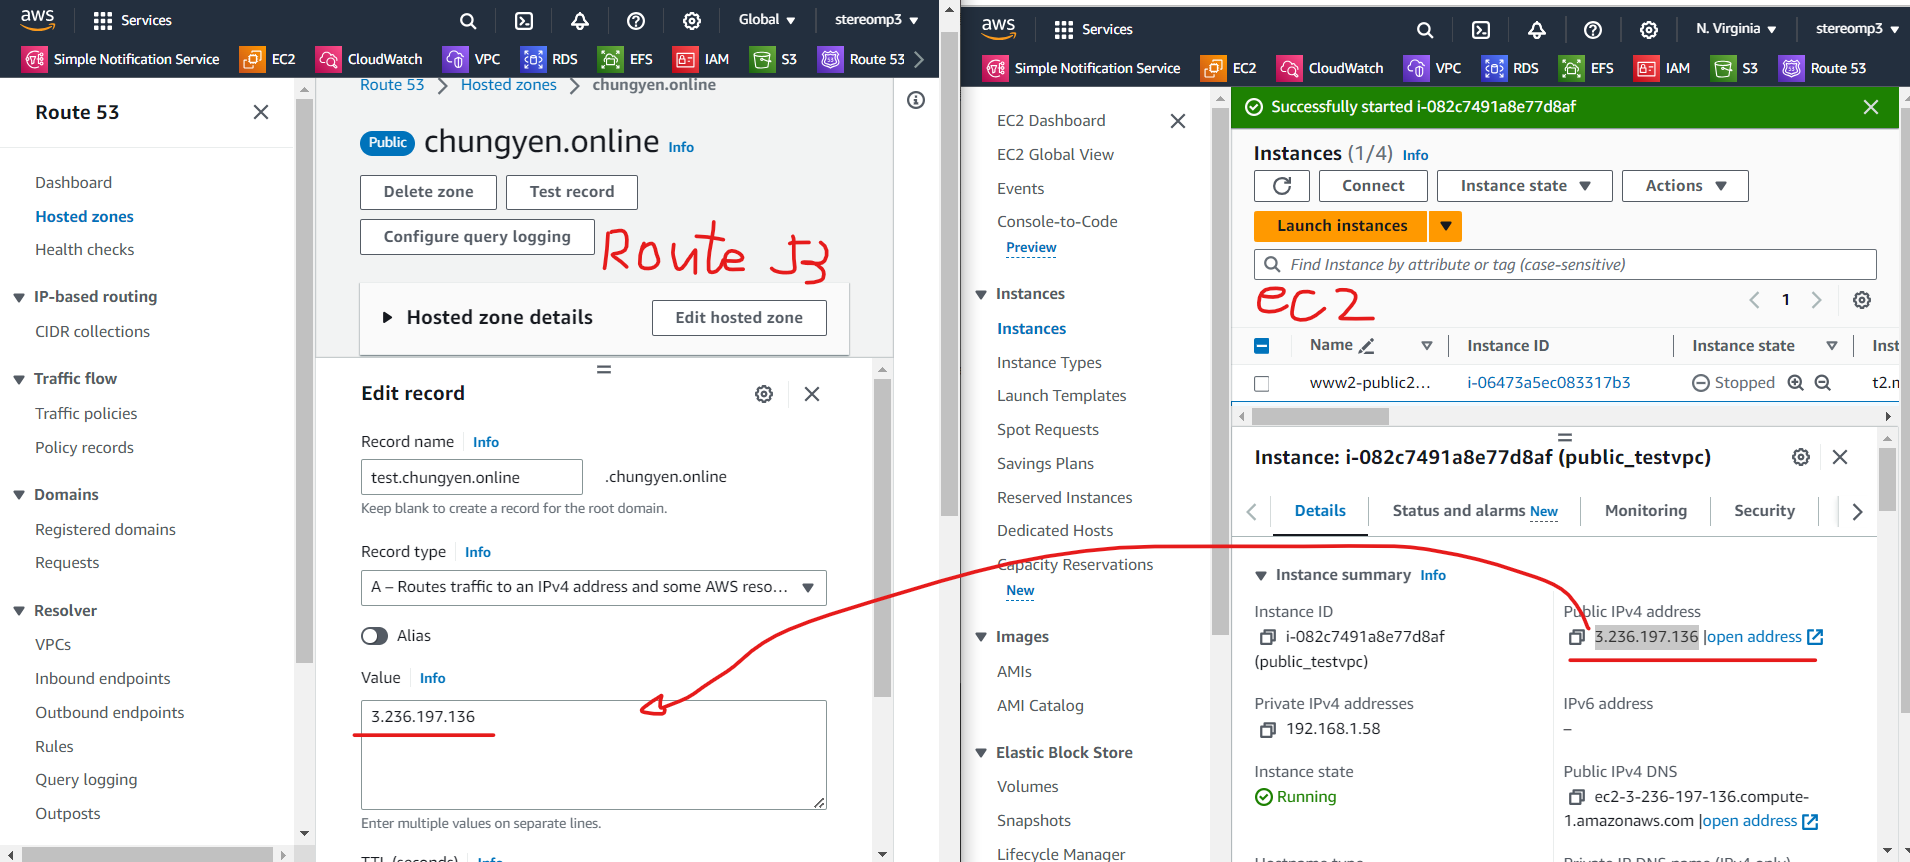Open S3 shortcut in Route 53 window
This screenshot has width=1910, height=862.
(774, 59)
